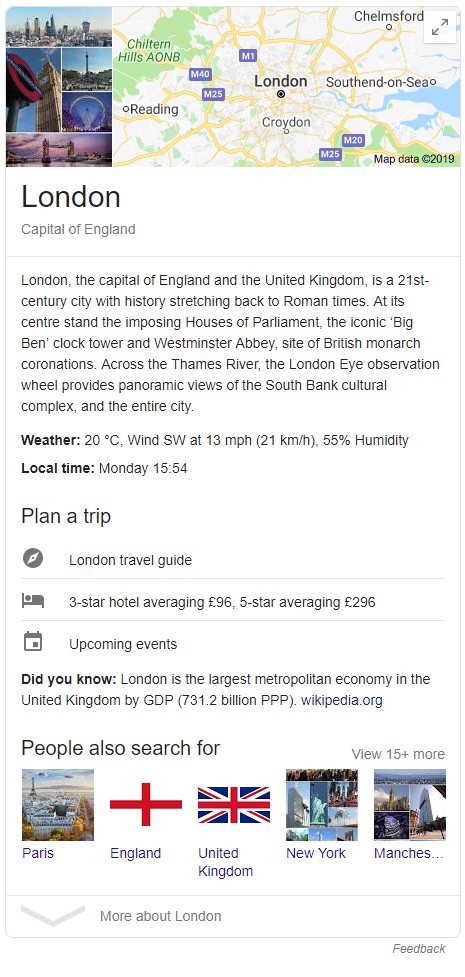Click the London marker on the map
The image size is (465, 977).
pyautogui.click(x=281, y=93)
